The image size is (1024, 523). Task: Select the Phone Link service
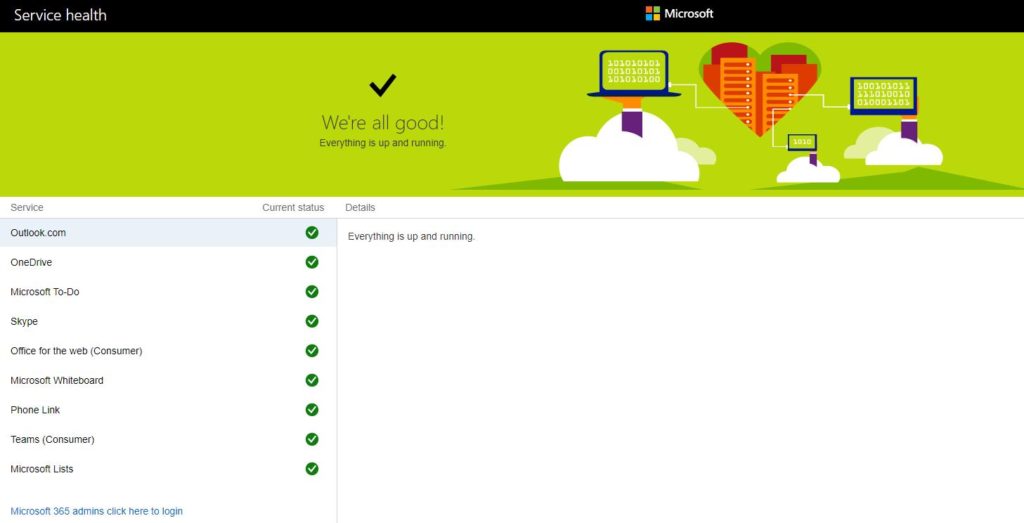(x=168, y=409)
